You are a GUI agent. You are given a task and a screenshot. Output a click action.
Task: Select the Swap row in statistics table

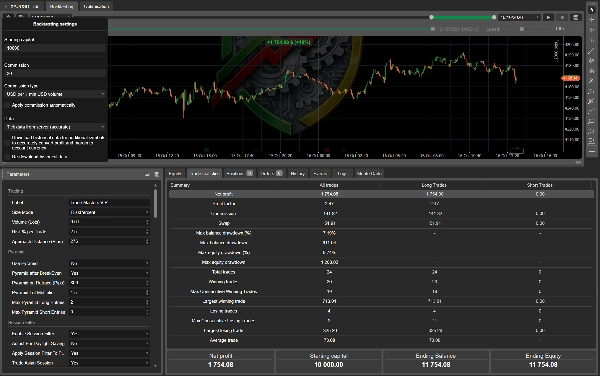coord(382,223)
